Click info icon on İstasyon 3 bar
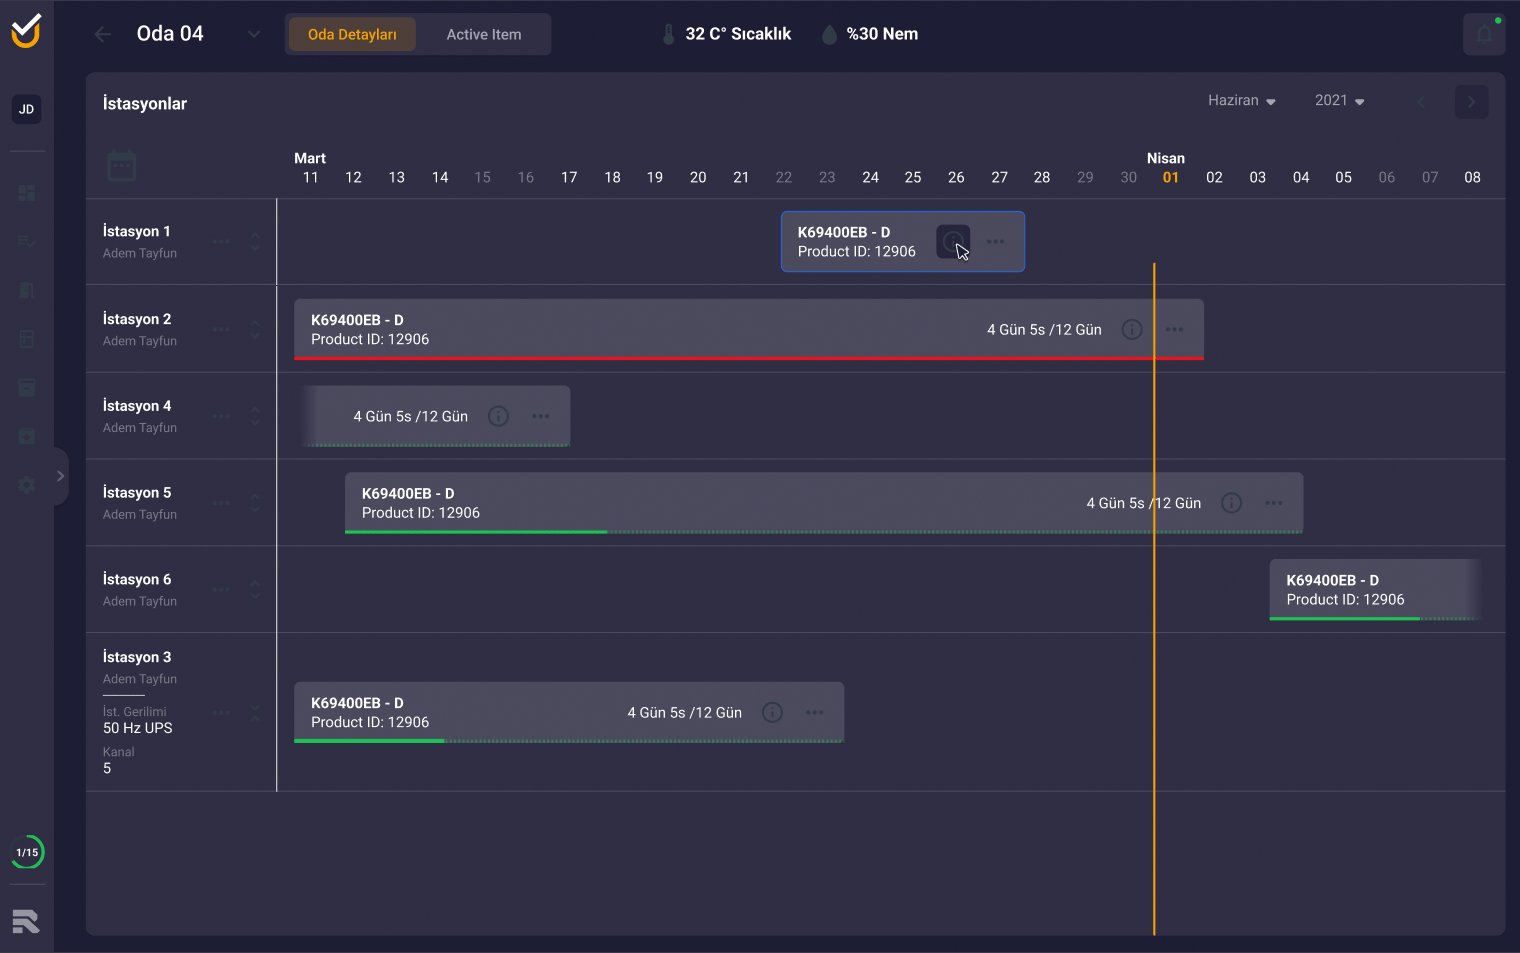The image size is (1520, 953). pyautogui.click(x=772, y=713)
